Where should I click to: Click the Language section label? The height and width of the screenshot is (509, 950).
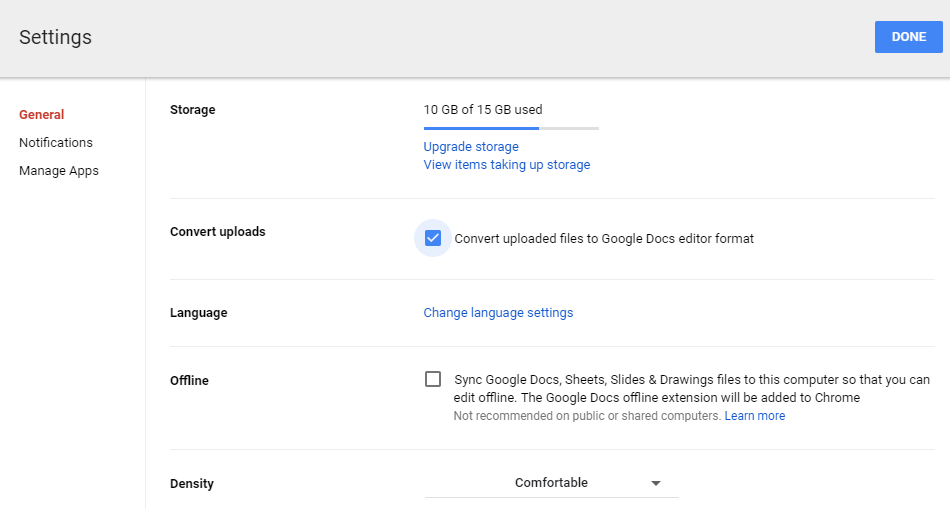tap(199, 313)
